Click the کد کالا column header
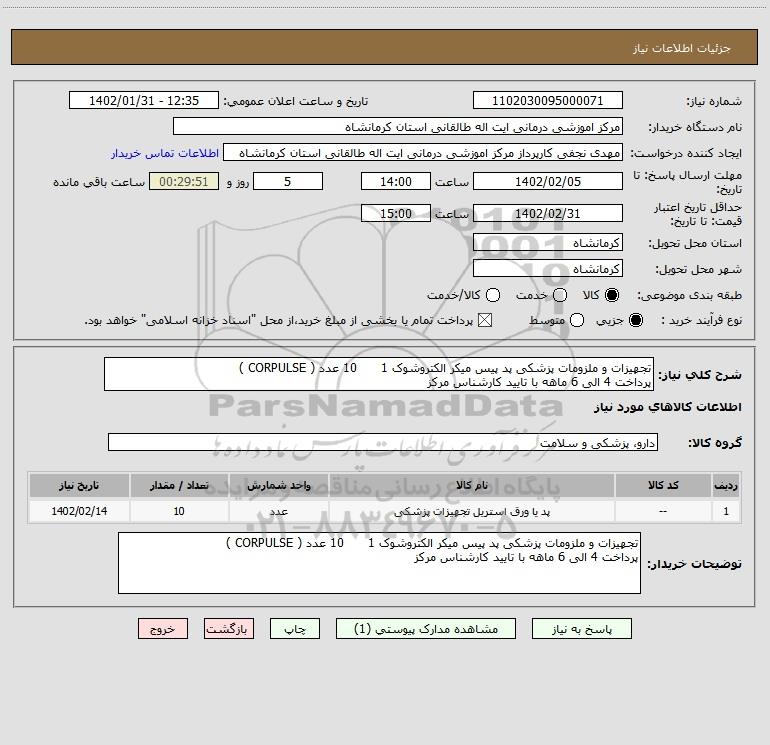The height and width of the screenshot is (745, 770). coord(663,485)
